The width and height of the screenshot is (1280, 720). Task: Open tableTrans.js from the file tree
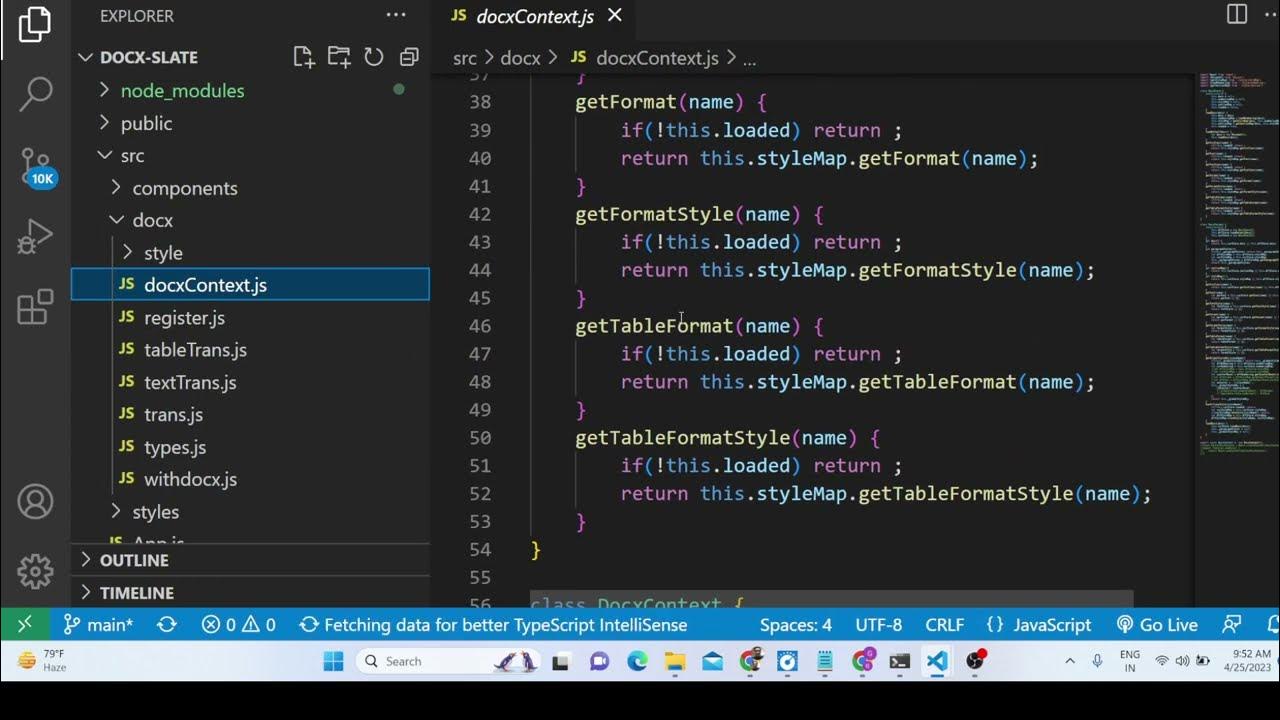coord(195,350)
